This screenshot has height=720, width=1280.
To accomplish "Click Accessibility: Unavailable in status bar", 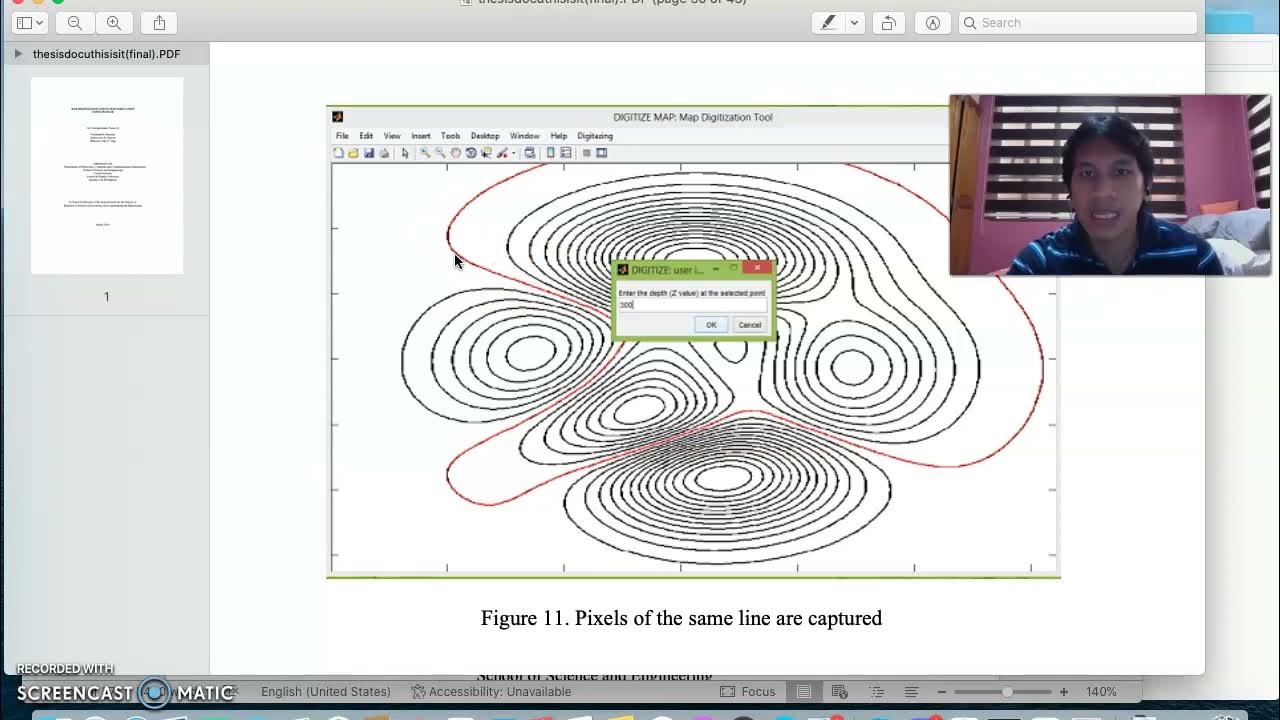I will coord(492,692).
